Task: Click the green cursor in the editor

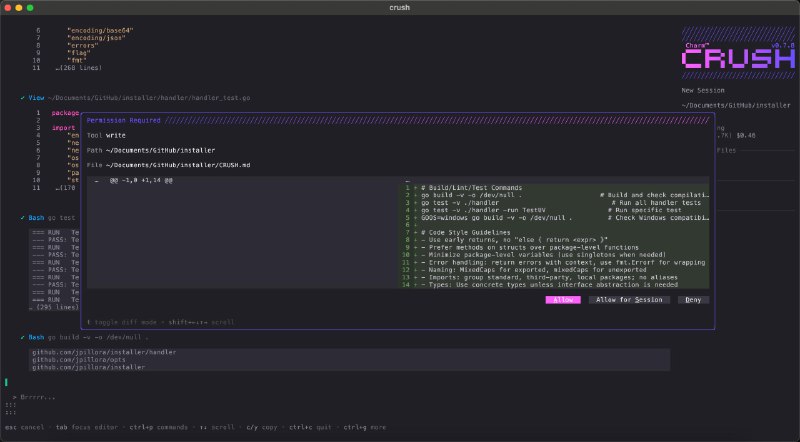Action: click(x=6, y=382)
